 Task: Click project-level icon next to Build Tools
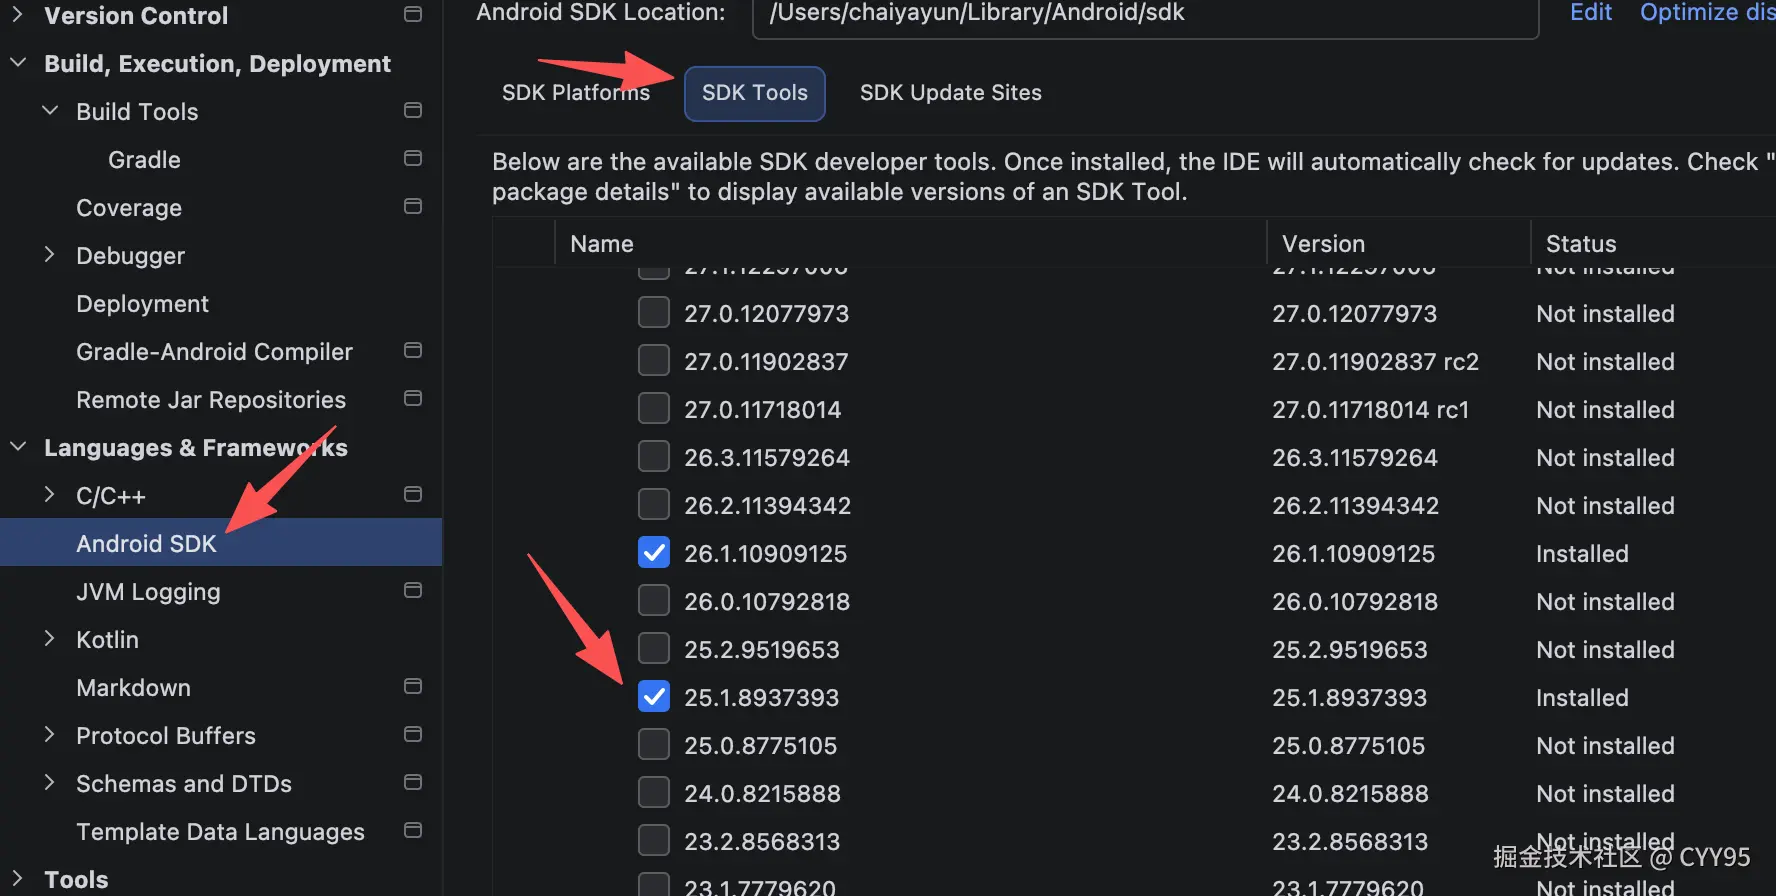[x=412, y=111]
